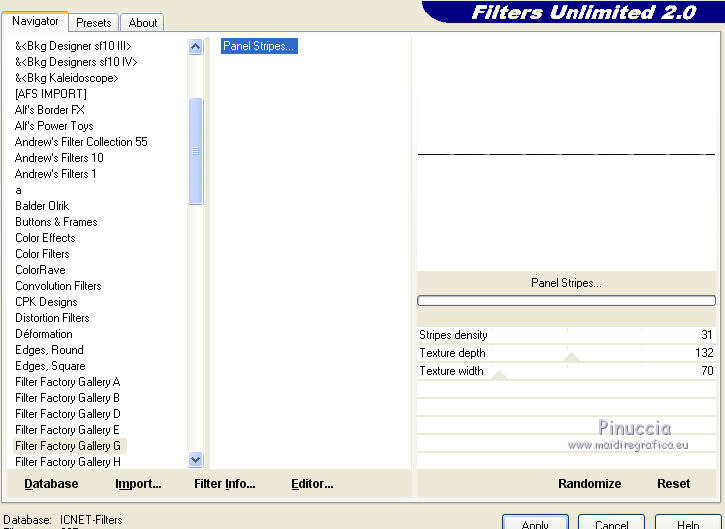Click the Texture width slider handle

click(x=499, y=375)
